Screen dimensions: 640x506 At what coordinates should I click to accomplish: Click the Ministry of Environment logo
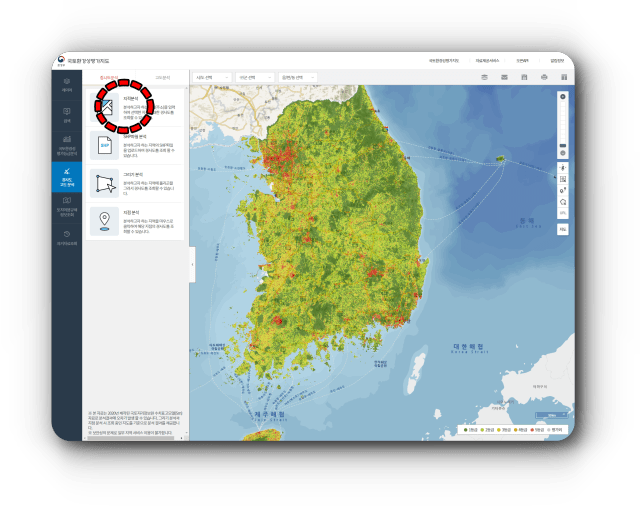[x=61, y=61]
